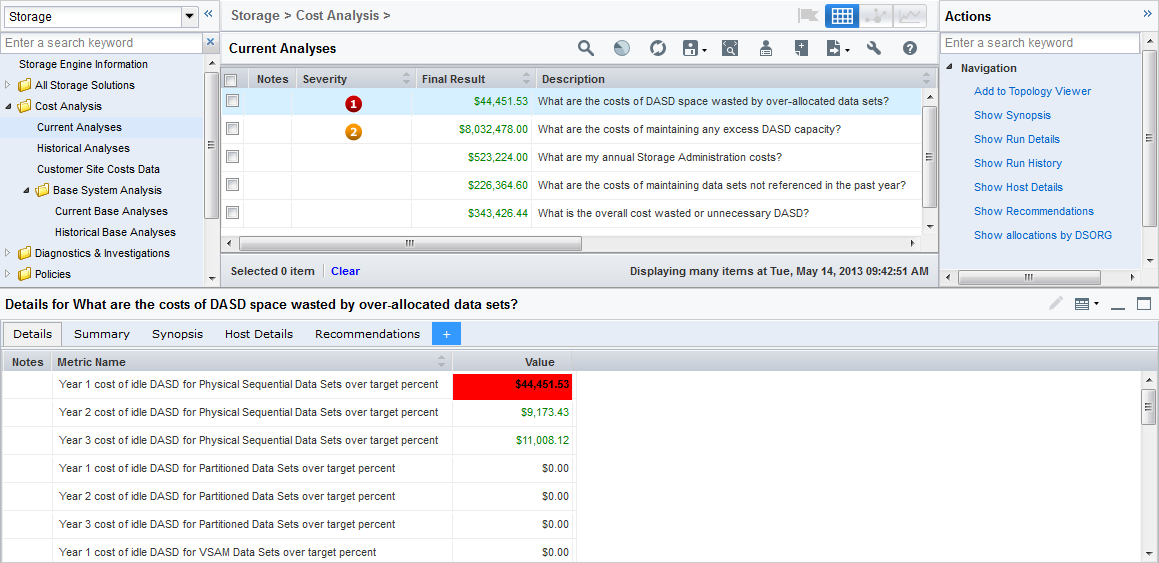The height and width of the screenshot is (563, 1159).
Task: Select the Details tab
Action: point(33,334)
